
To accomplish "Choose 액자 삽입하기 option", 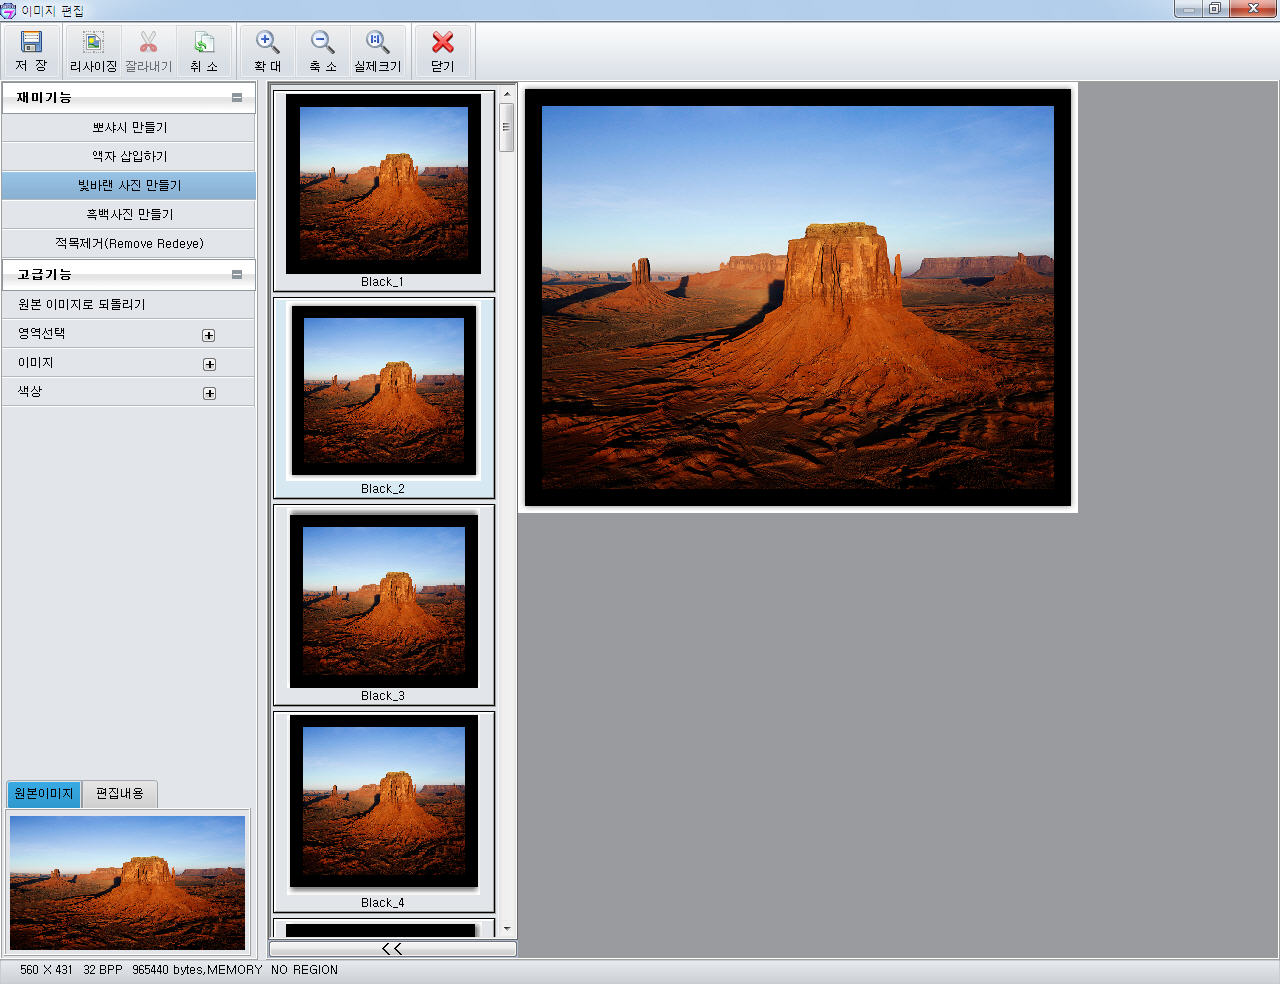I will [129, 156].
